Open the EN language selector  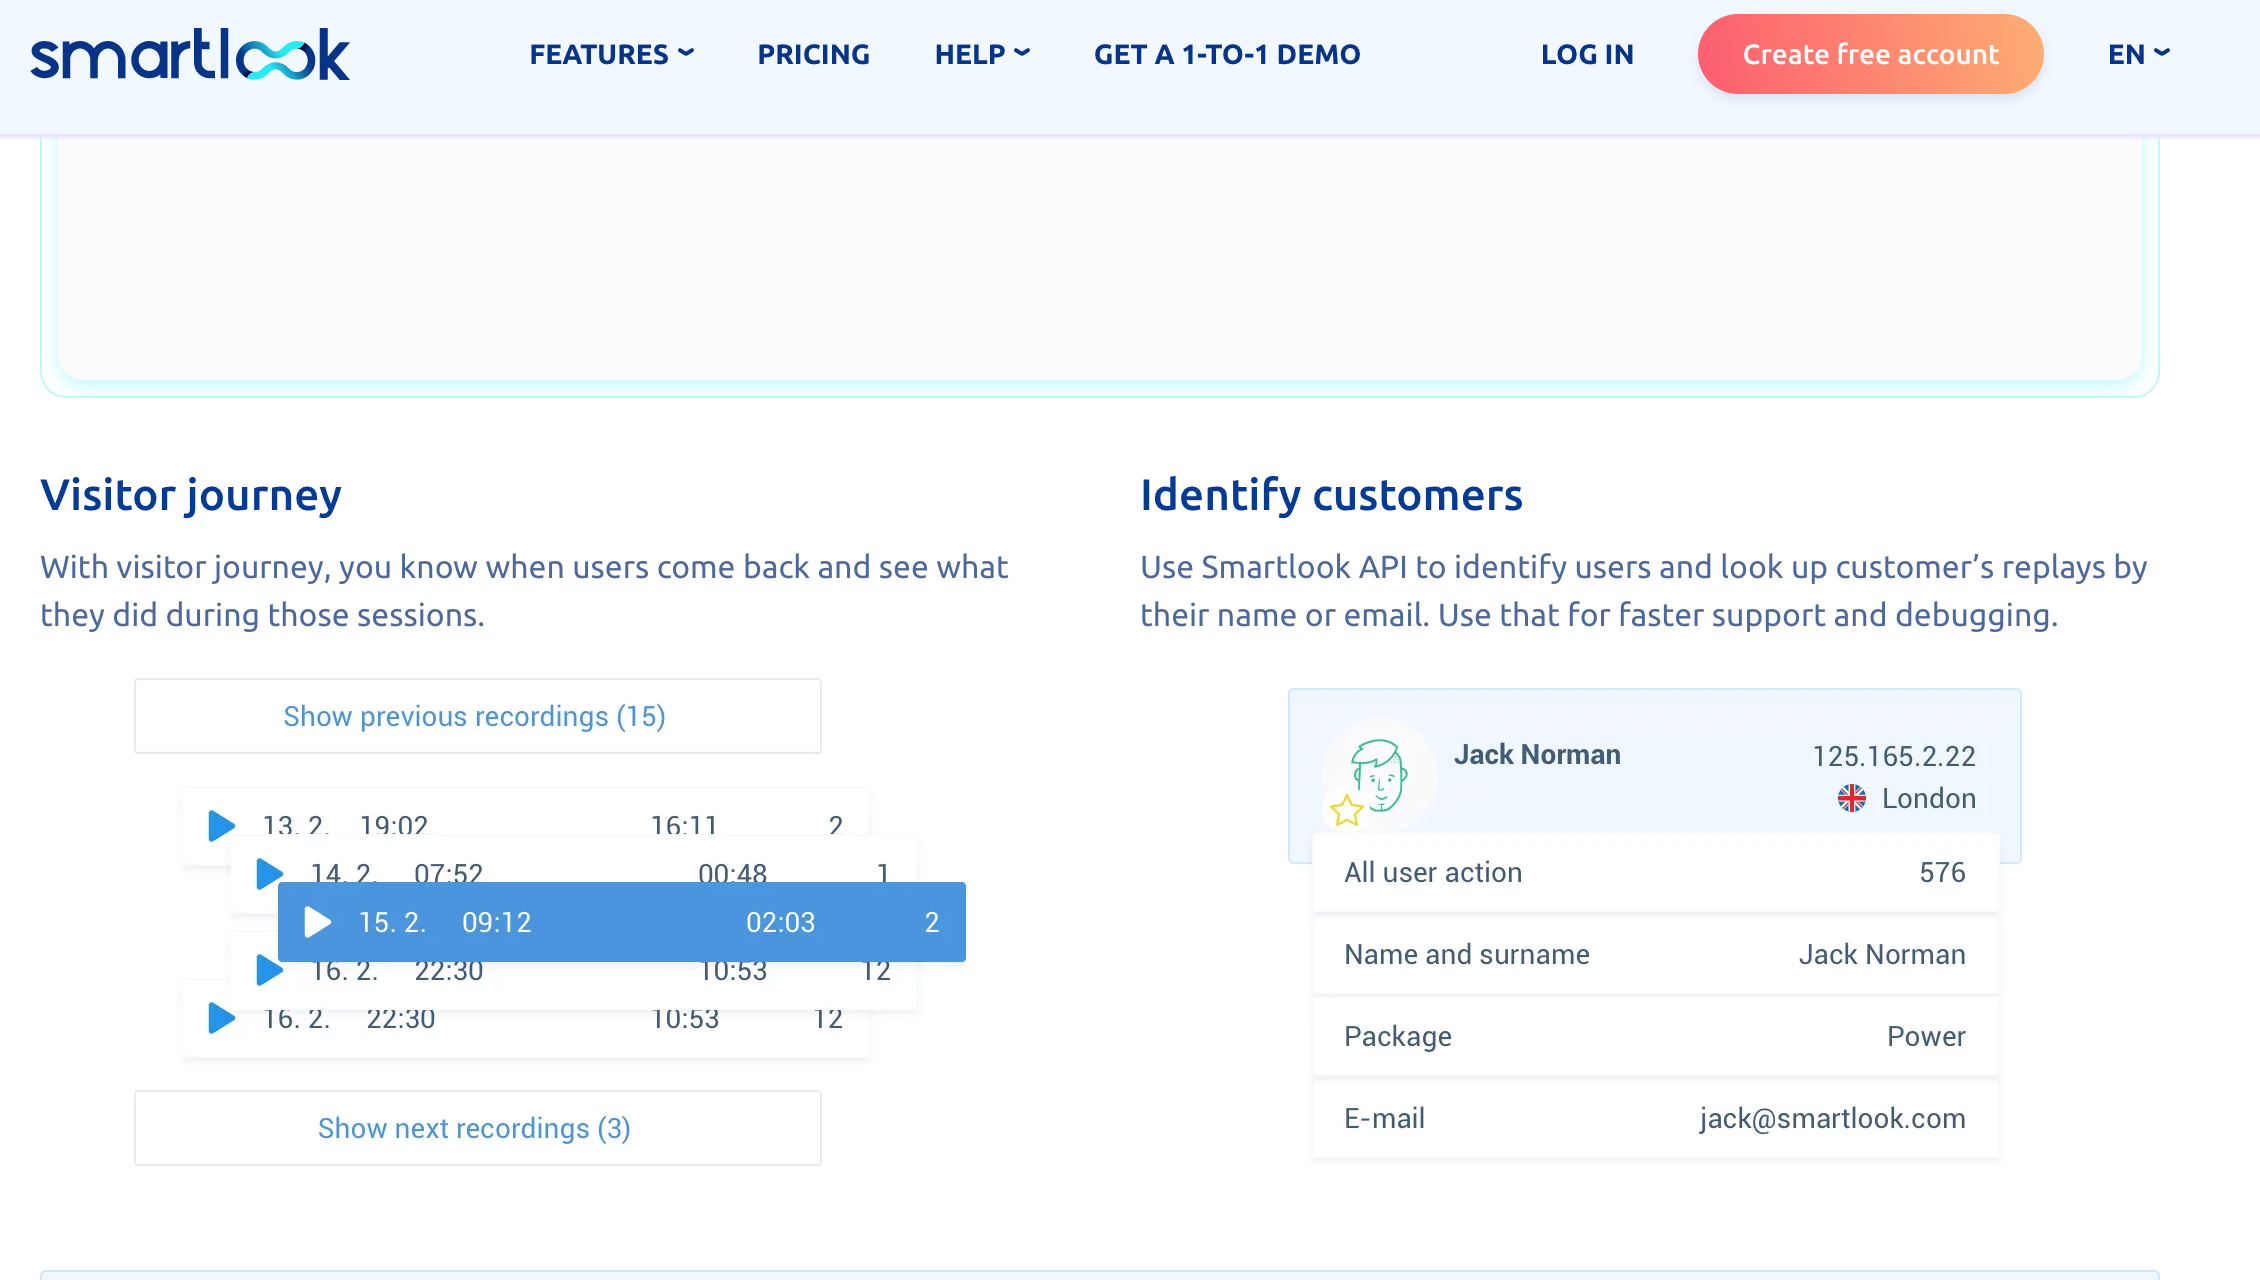click(2138, 54)
